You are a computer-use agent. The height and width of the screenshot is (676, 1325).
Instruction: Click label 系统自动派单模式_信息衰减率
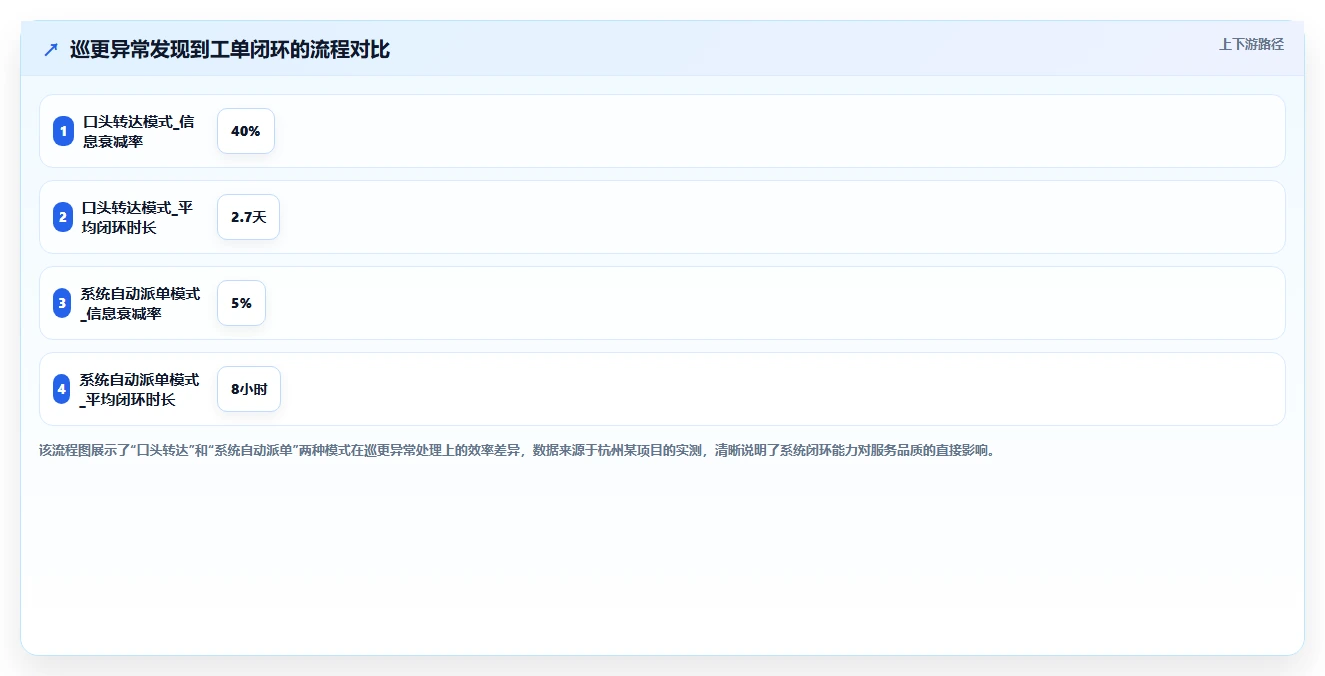[141, 303]
